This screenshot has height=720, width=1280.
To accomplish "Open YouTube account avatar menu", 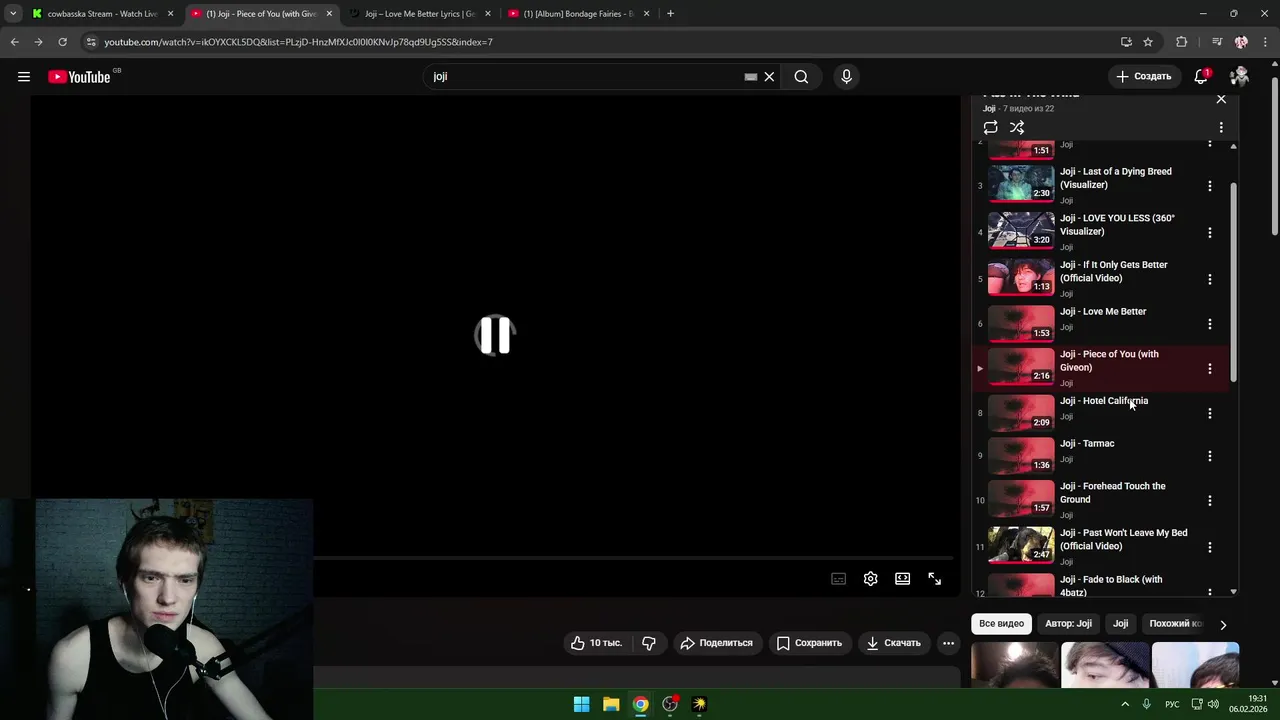I will [x=1240, y=76].
